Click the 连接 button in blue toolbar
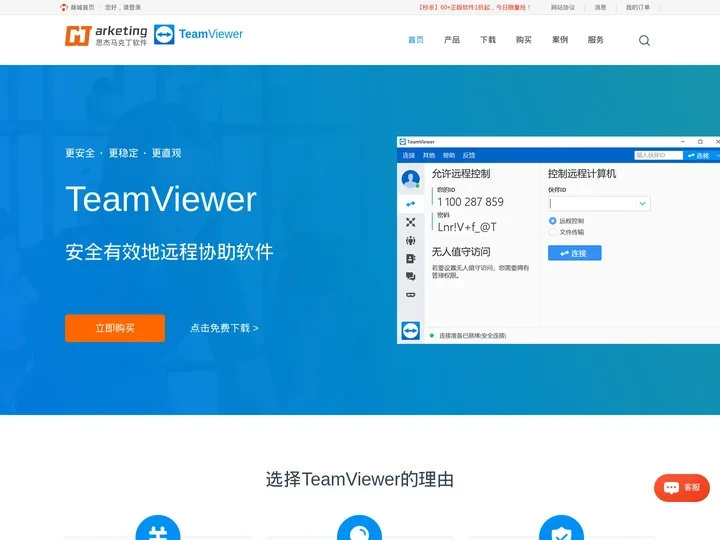Viewport: 720px width, 540px height. click(x=699, y=156)
